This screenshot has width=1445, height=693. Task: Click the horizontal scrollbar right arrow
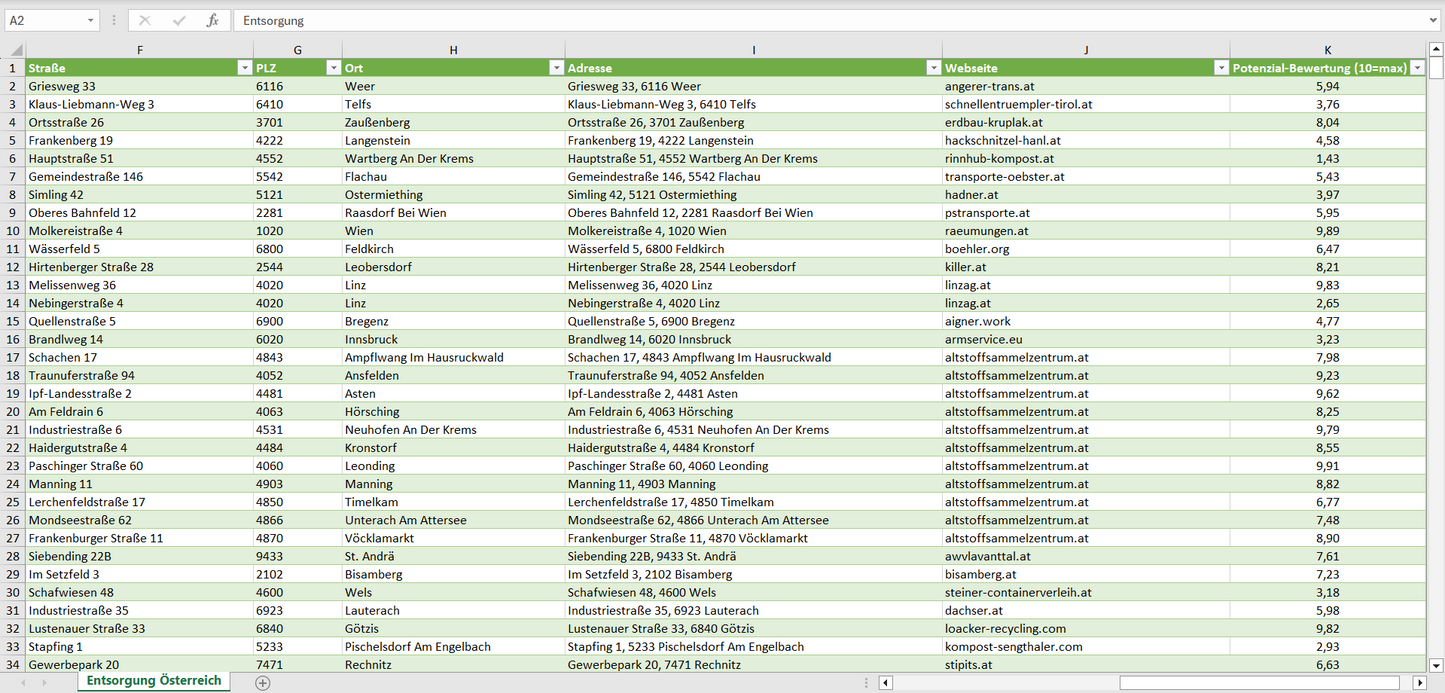pos(1419,683)
